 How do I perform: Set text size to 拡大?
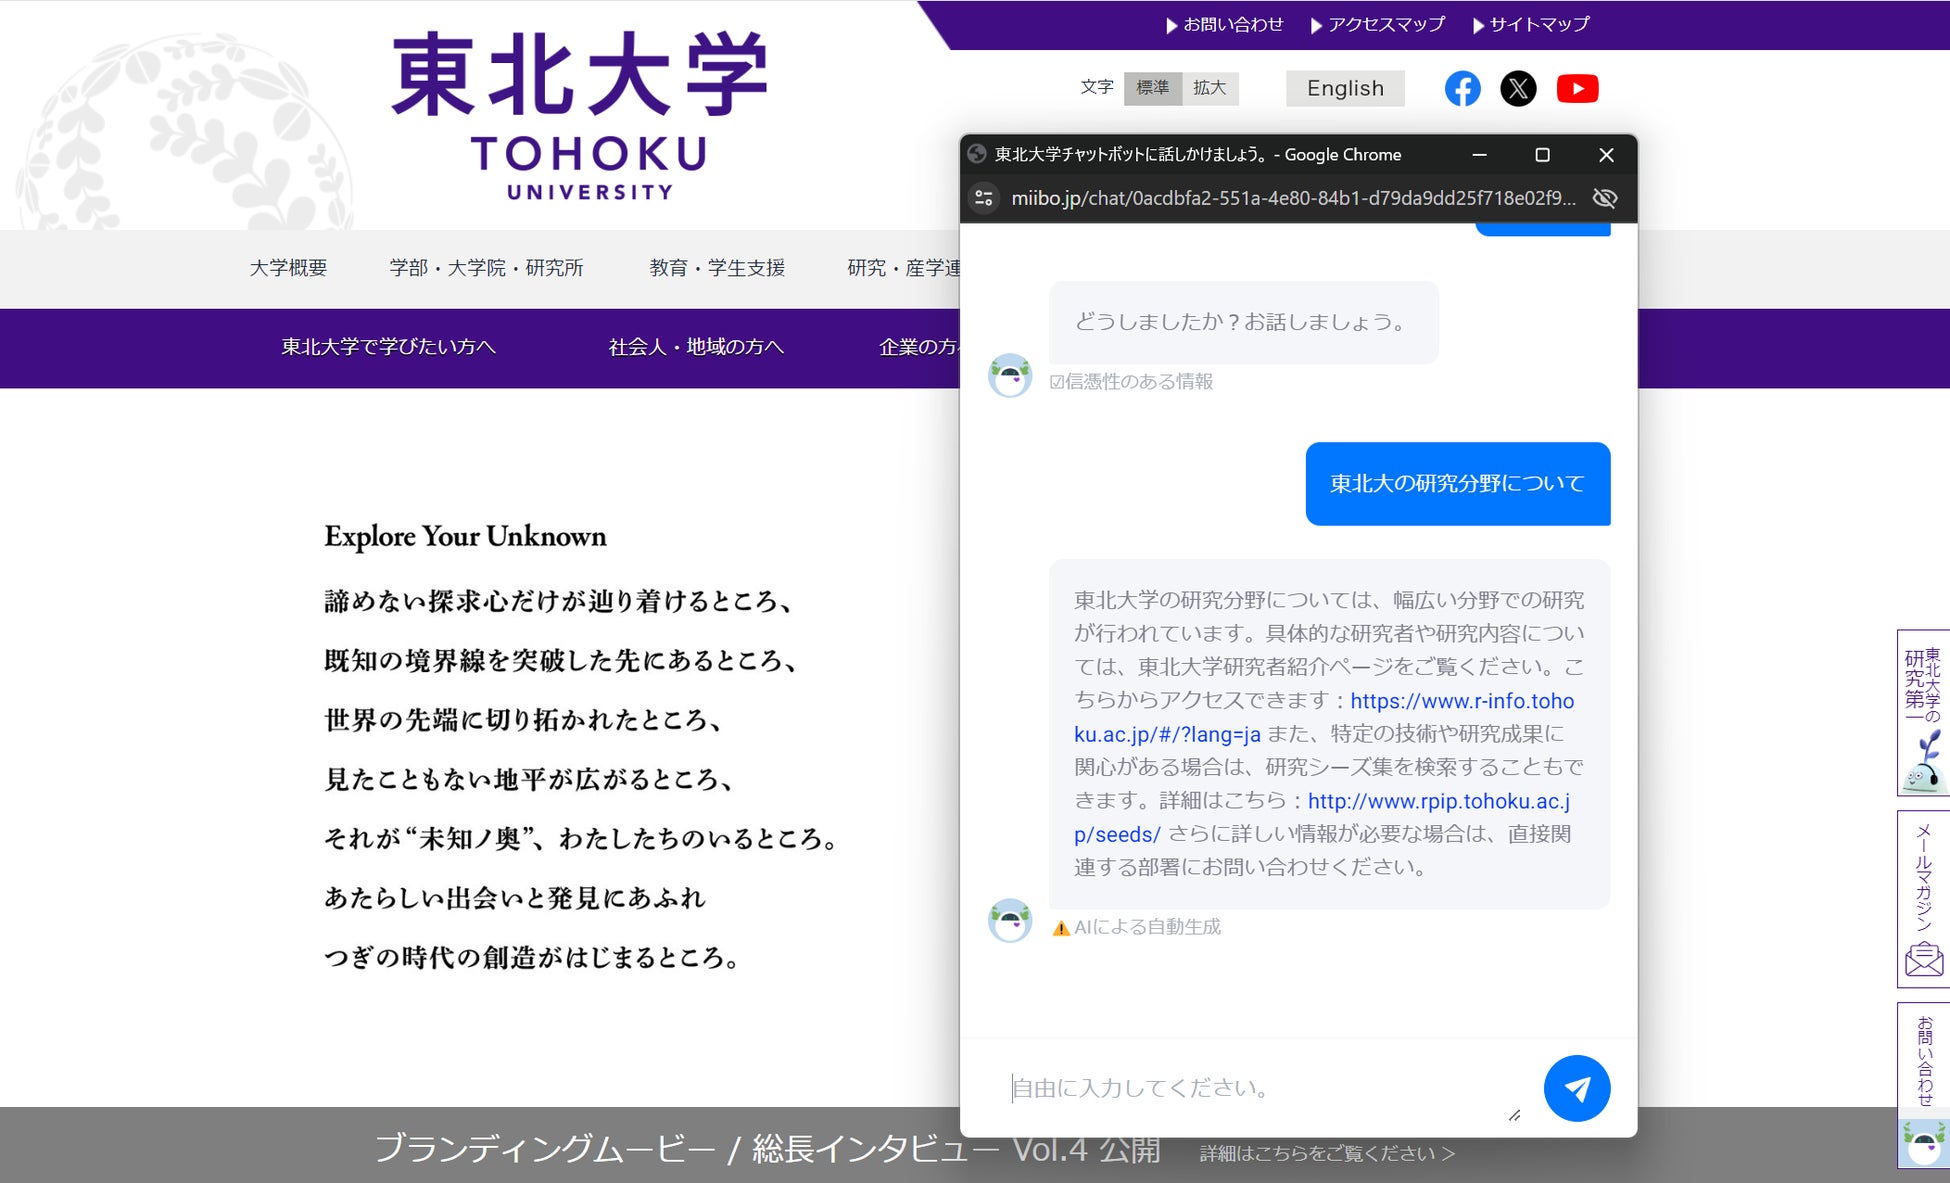[x=1209, y=88]
